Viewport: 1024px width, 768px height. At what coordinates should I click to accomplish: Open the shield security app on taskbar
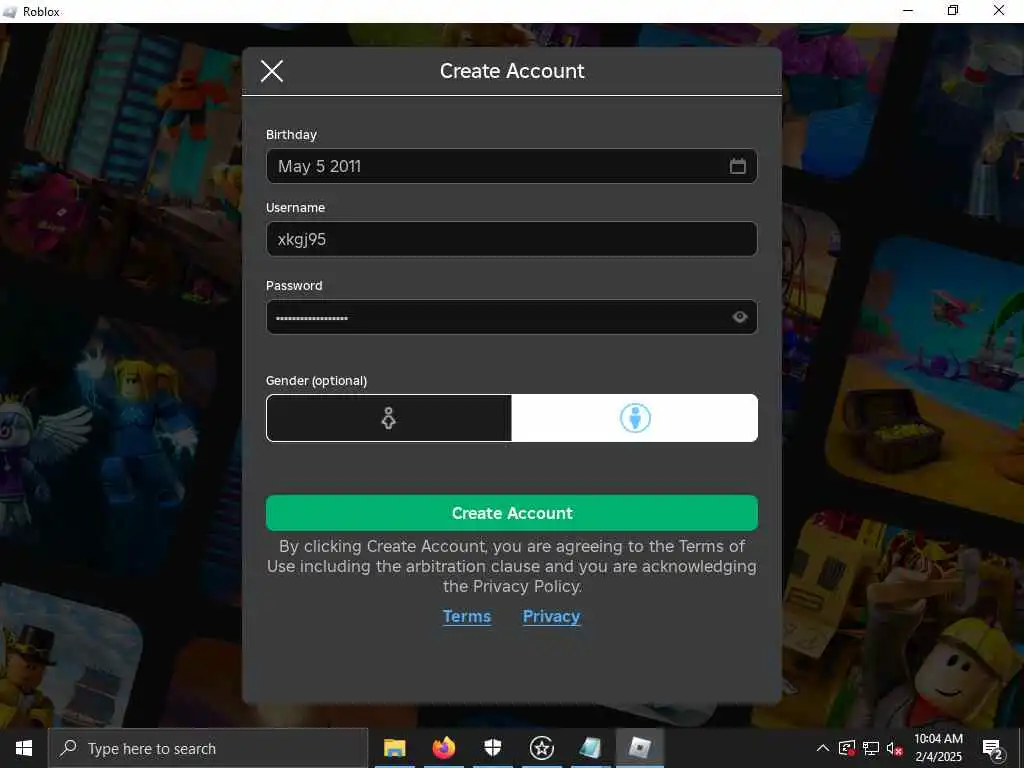coord(492,748)
